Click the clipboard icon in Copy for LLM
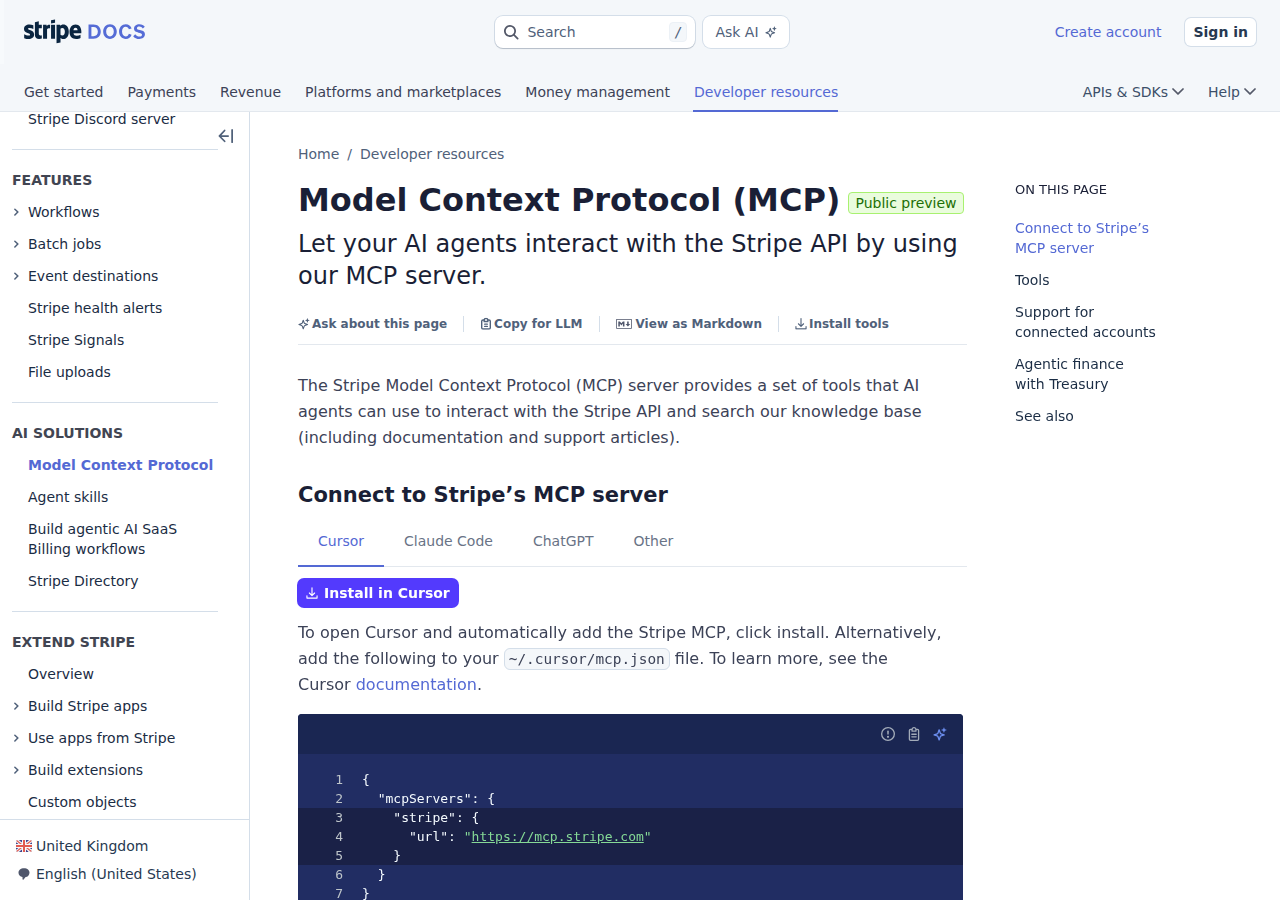Screen dimensions: 1280x900 [x=486, y=324]
